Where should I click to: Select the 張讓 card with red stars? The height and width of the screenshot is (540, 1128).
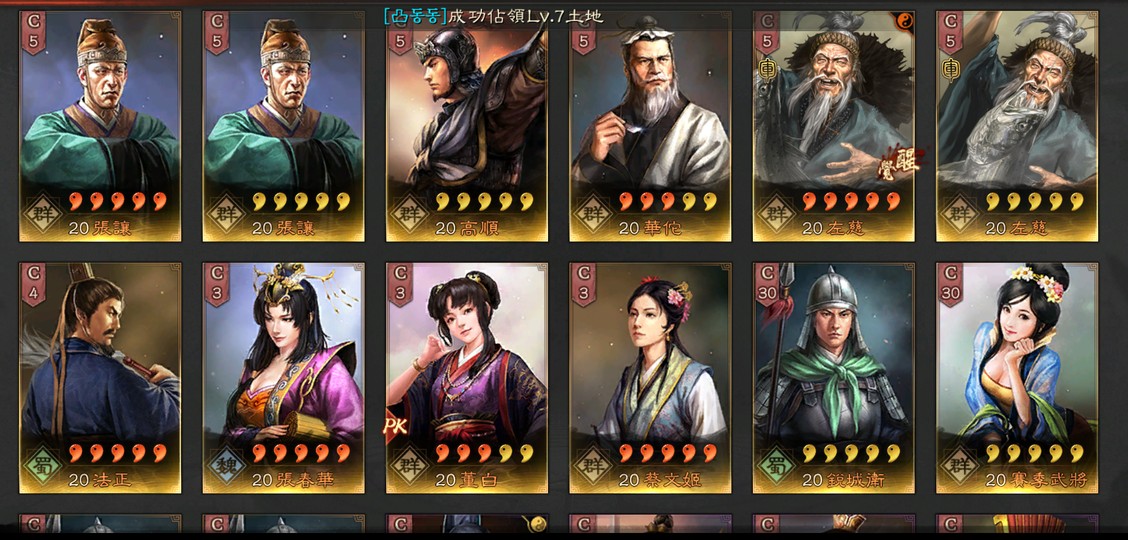100,126
